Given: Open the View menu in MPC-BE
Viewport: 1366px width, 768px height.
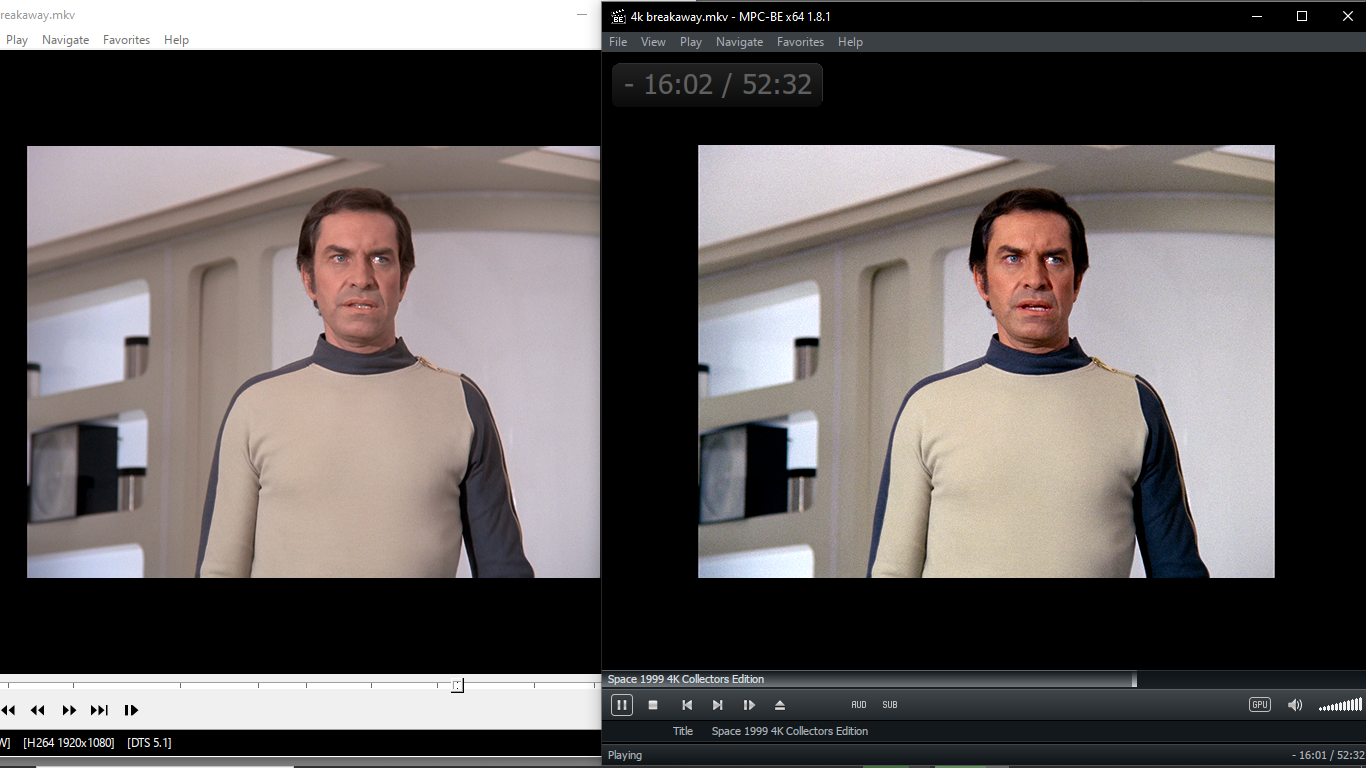Looking at the screenshot, I should (653, 42).
